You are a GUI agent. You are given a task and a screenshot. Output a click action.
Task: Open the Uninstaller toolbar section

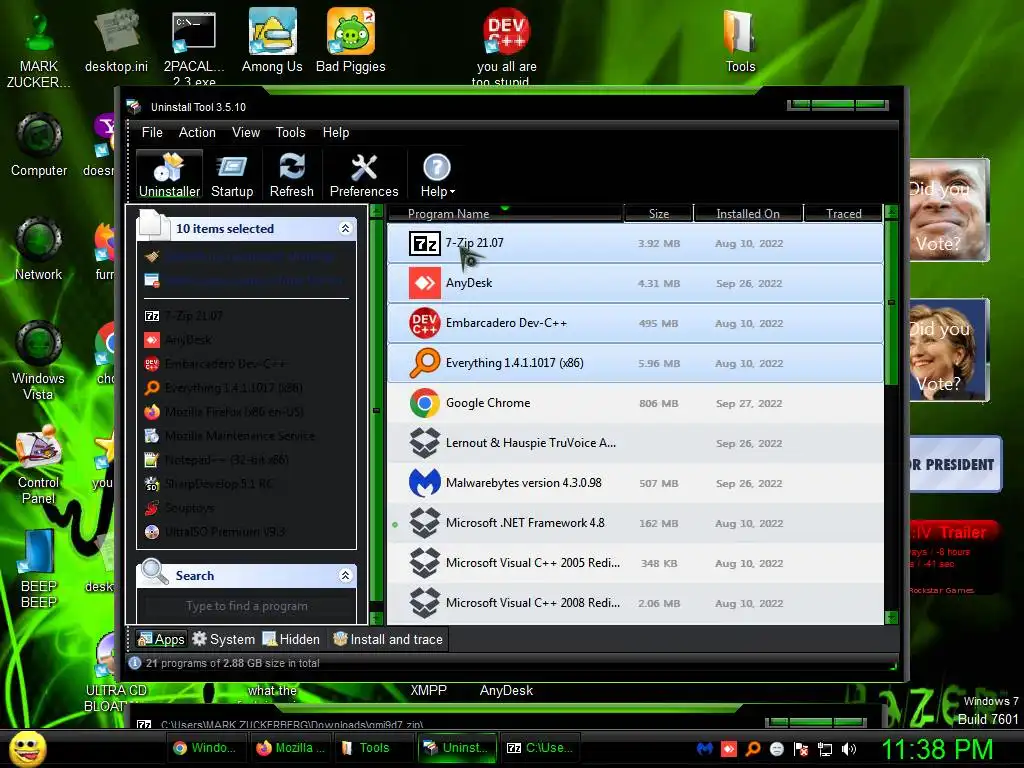[169, 174]
